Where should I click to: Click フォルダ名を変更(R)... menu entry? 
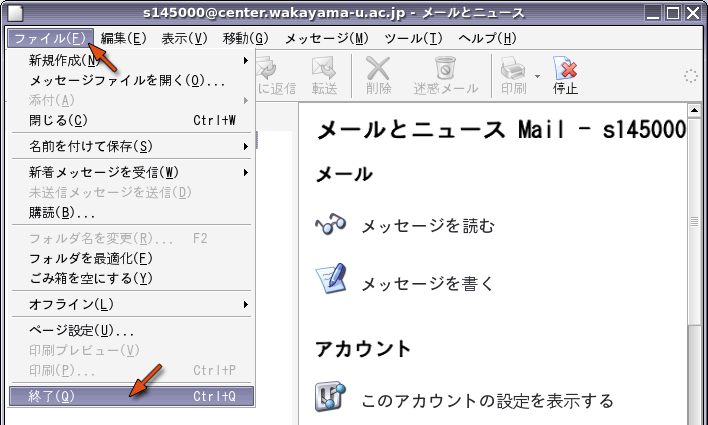[x=131, y=238]
